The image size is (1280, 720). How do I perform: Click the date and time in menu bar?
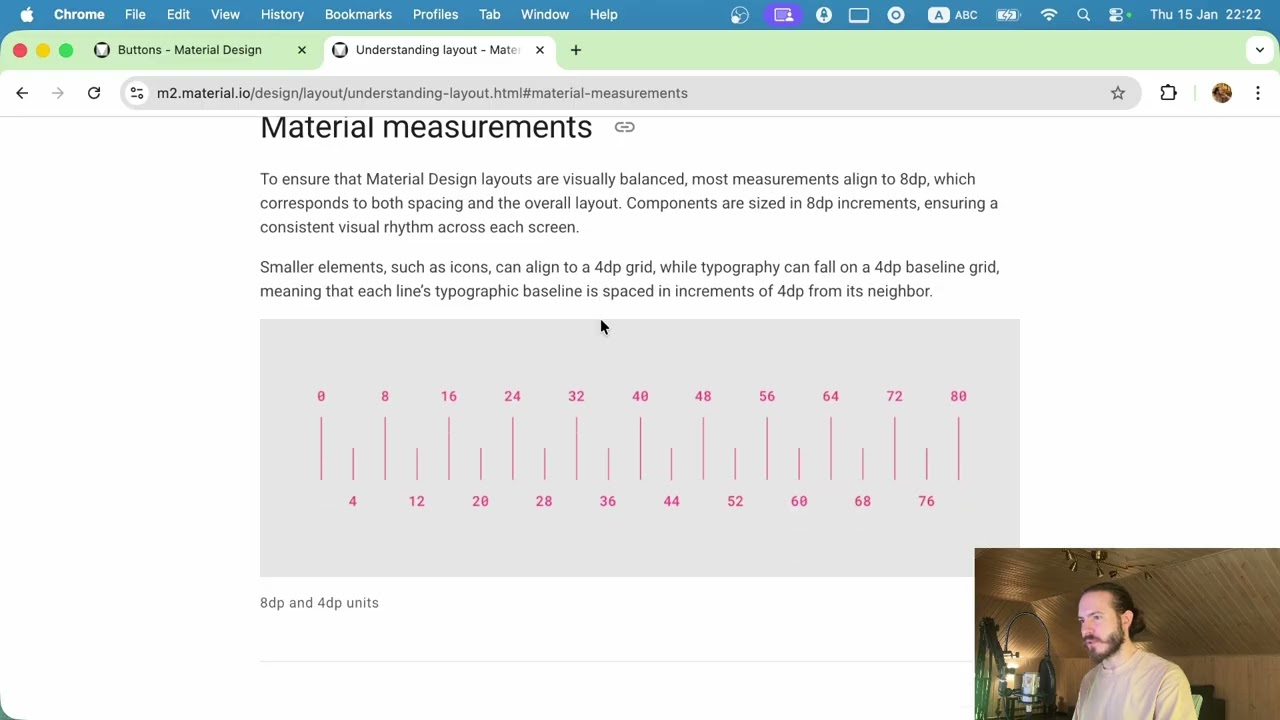pos(1205,14)
